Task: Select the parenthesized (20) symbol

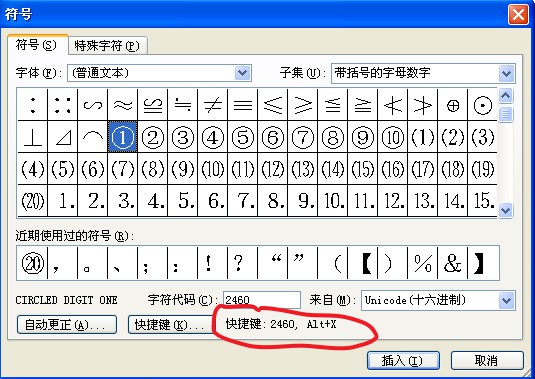Action: (x=33, y=201)
